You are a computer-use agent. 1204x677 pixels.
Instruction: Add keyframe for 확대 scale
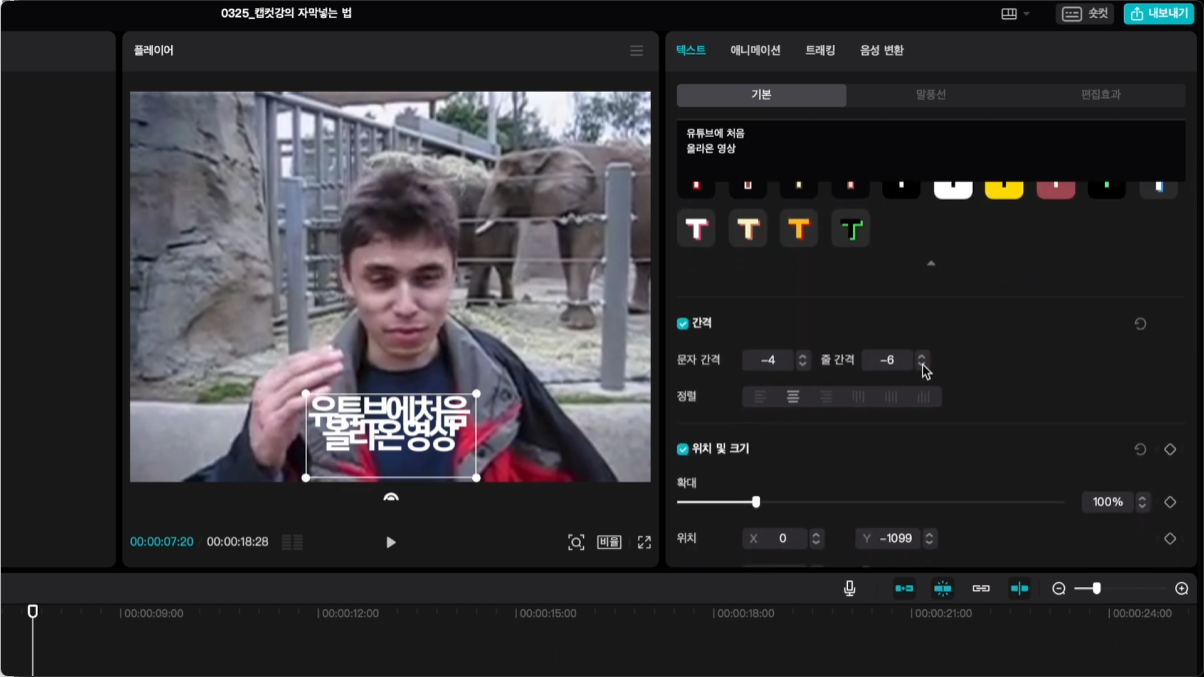coord(1170,502)
